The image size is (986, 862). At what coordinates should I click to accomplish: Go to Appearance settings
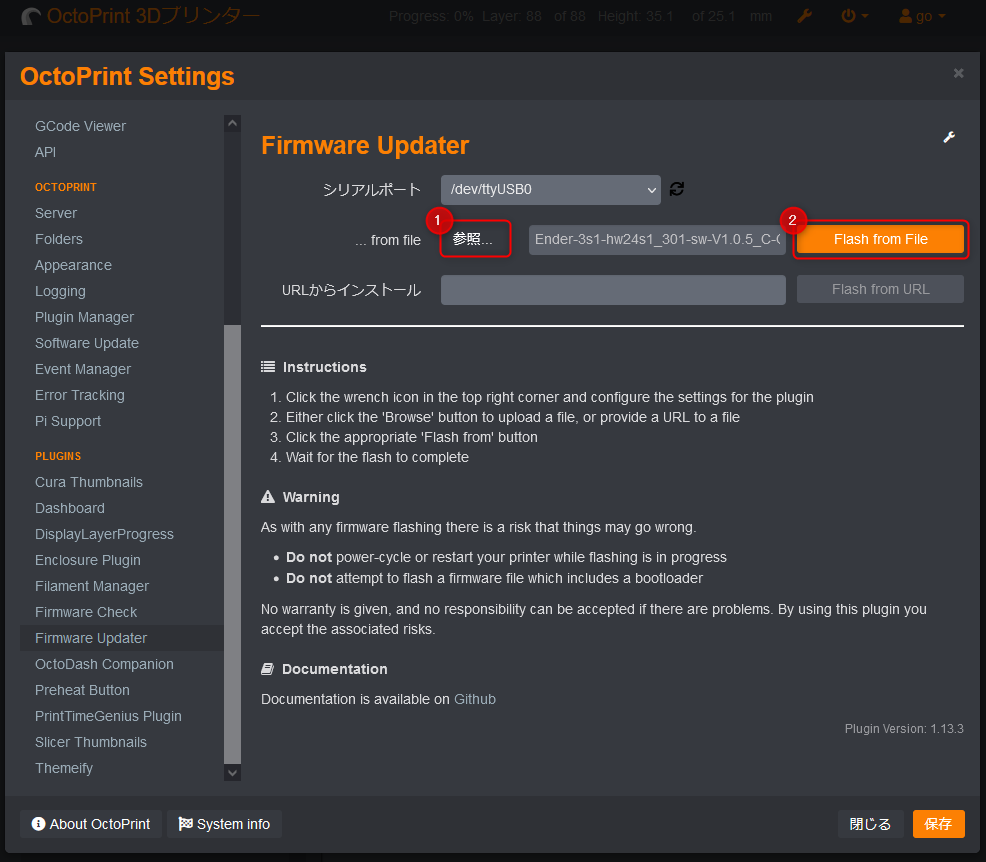point(74,265)
